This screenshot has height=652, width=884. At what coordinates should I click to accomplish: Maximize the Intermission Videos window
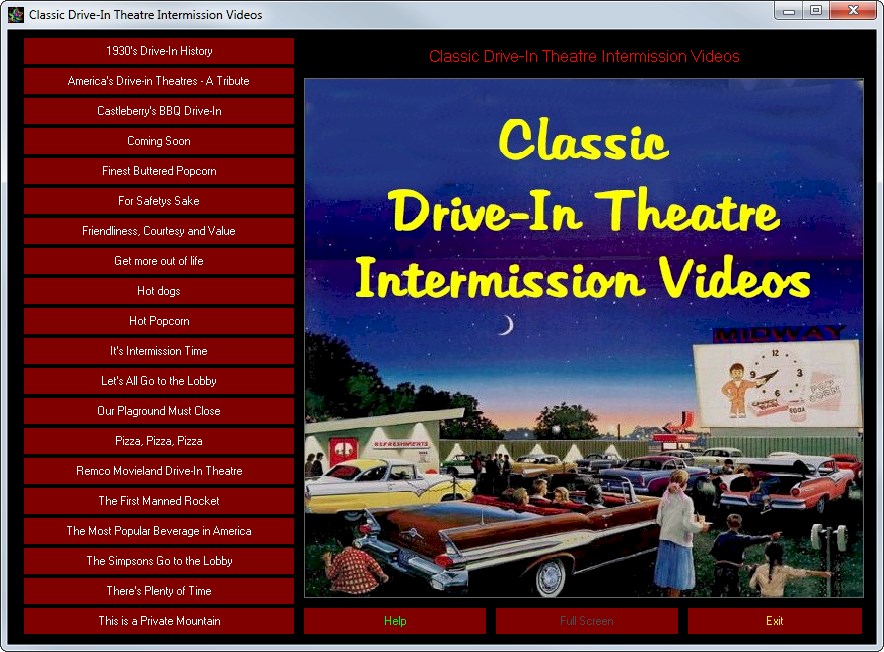(816, 11)
